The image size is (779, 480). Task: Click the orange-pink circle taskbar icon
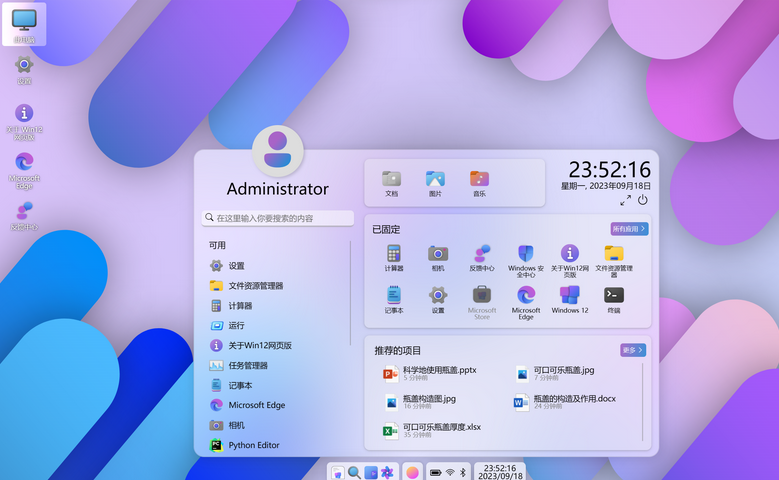point(412,473)
